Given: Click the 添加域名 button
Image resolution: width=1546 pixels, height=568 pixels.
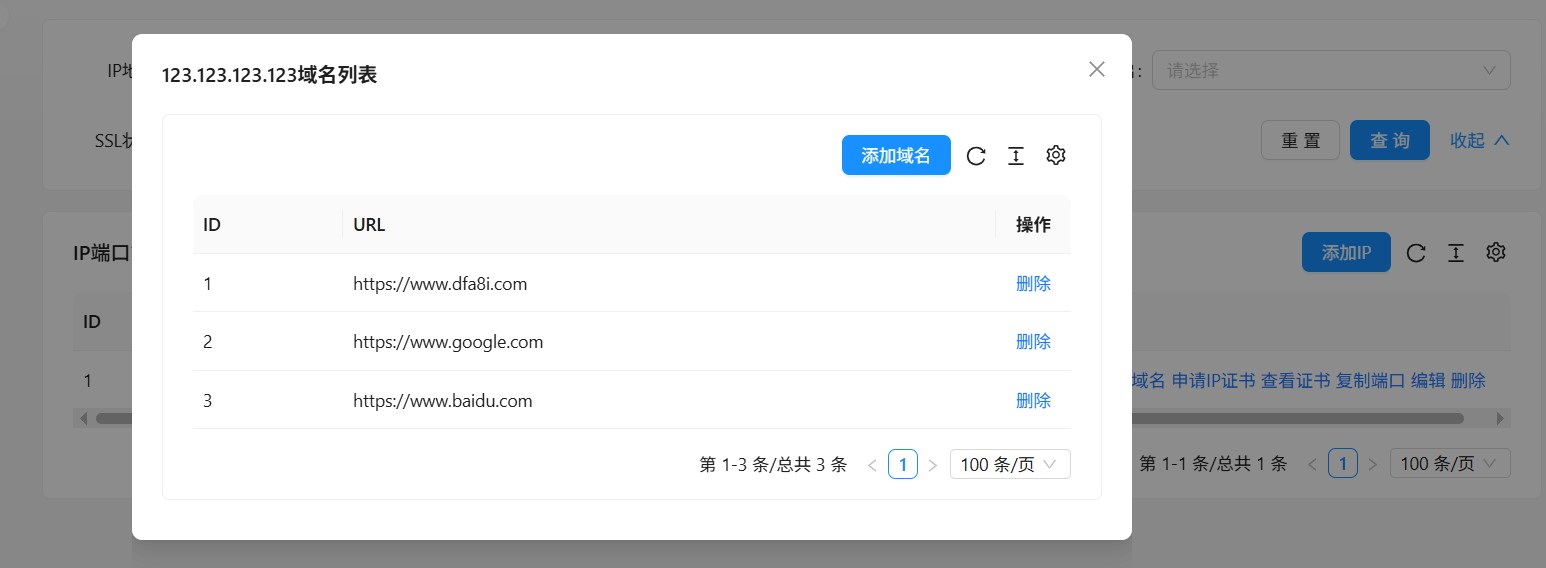Looking at the screenshot, I should [896, 155].
